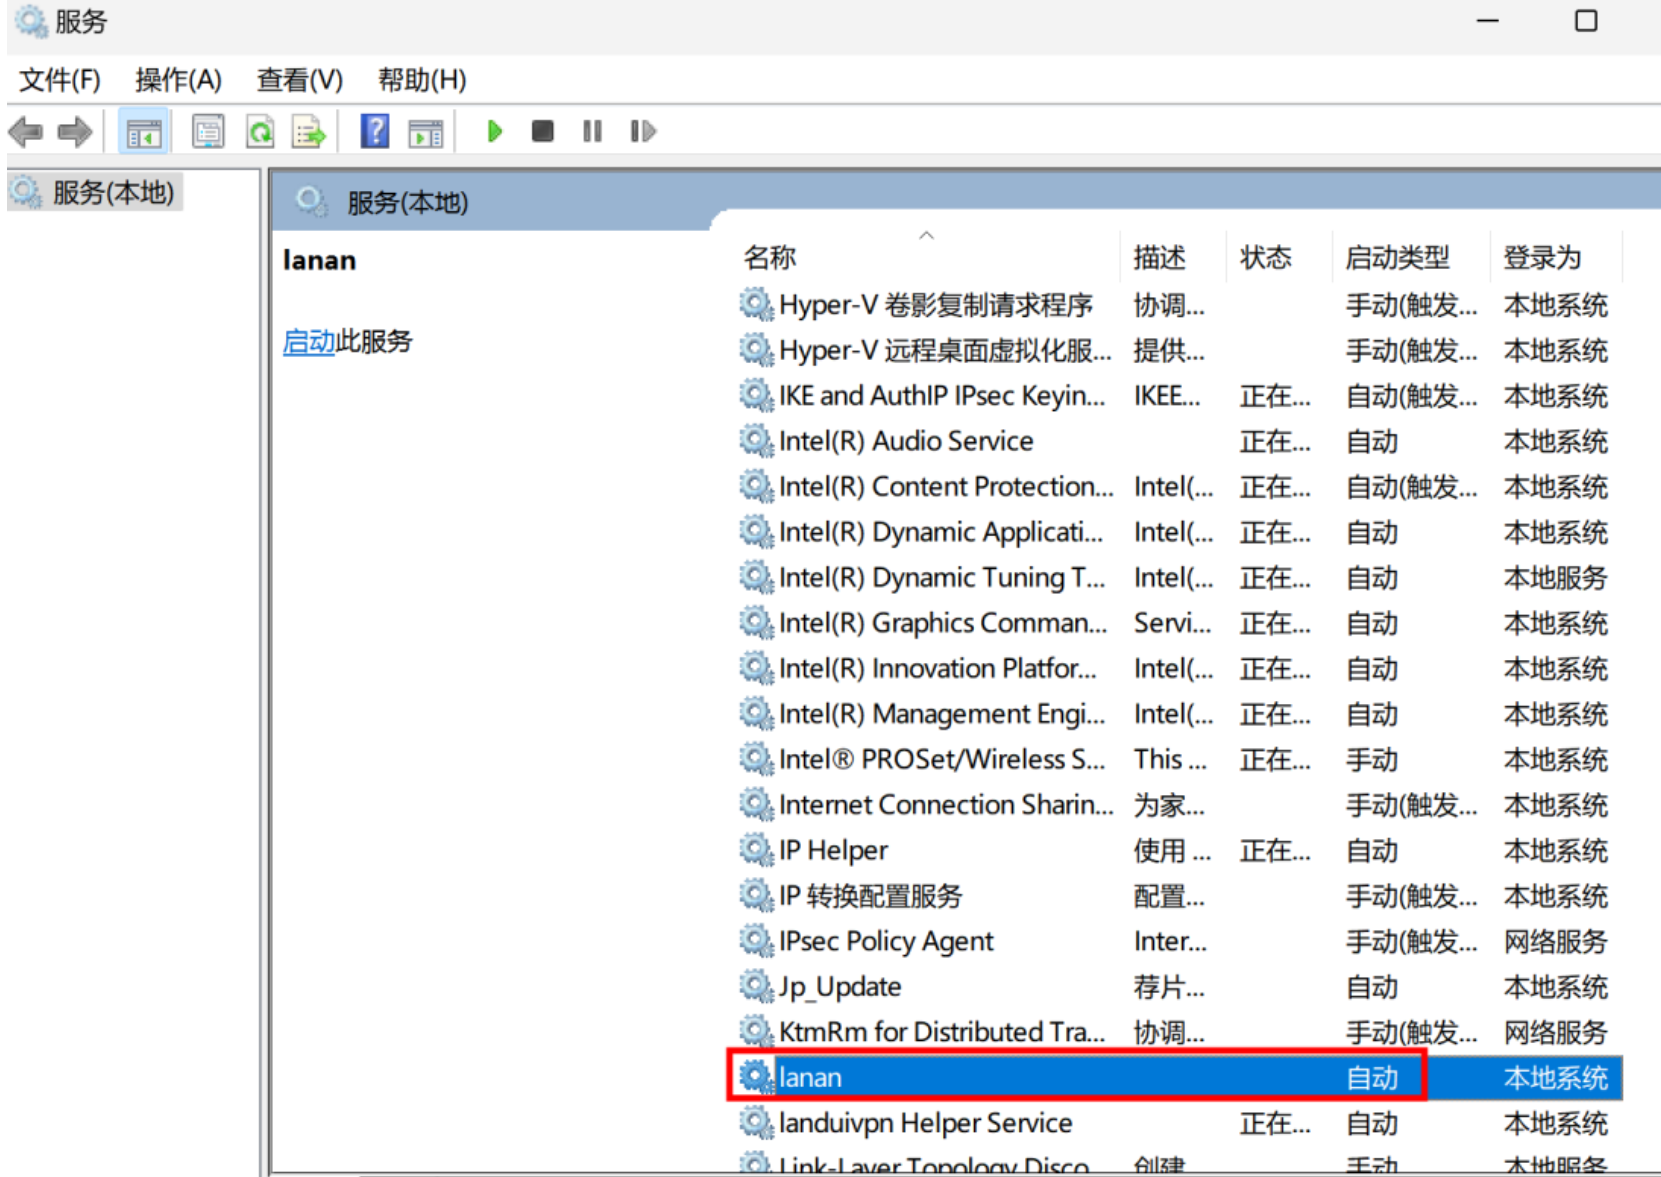Open the Properties toolbar icon

[x=208, y=132]
